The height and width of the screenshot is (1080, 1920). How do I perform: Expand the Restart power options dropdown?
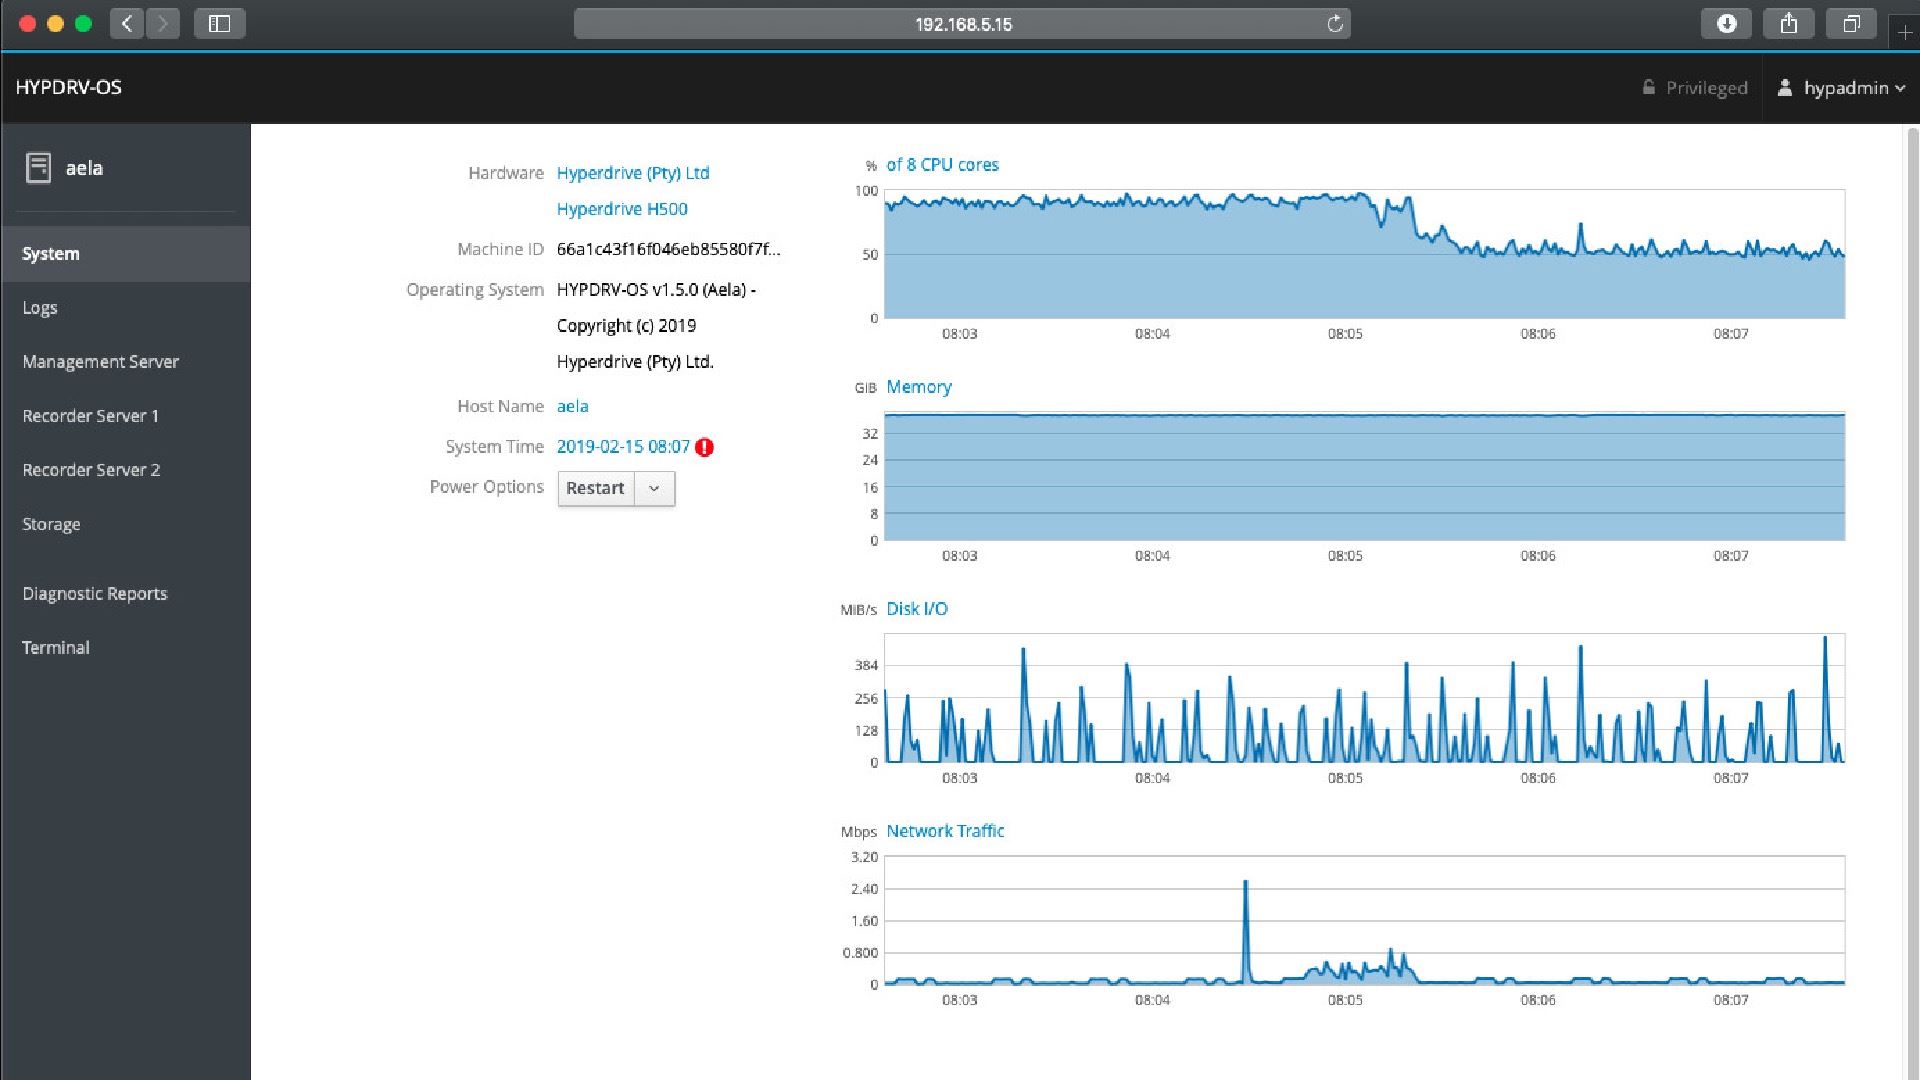coord(655,488)
